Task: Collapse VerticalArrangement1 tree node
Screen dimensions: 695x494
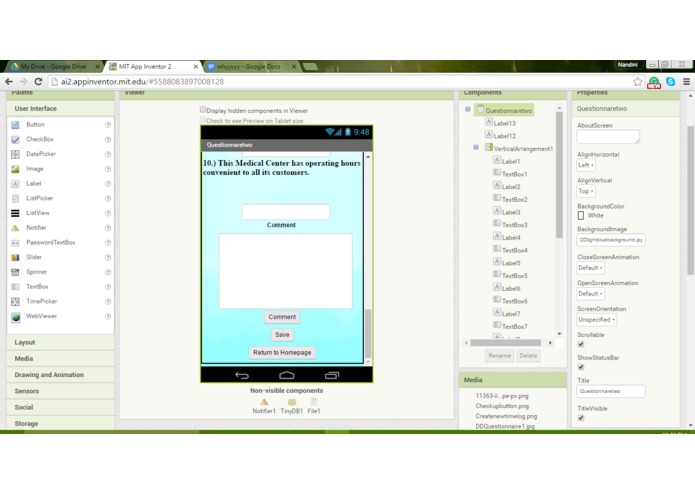Action: (x=476, y=147)
